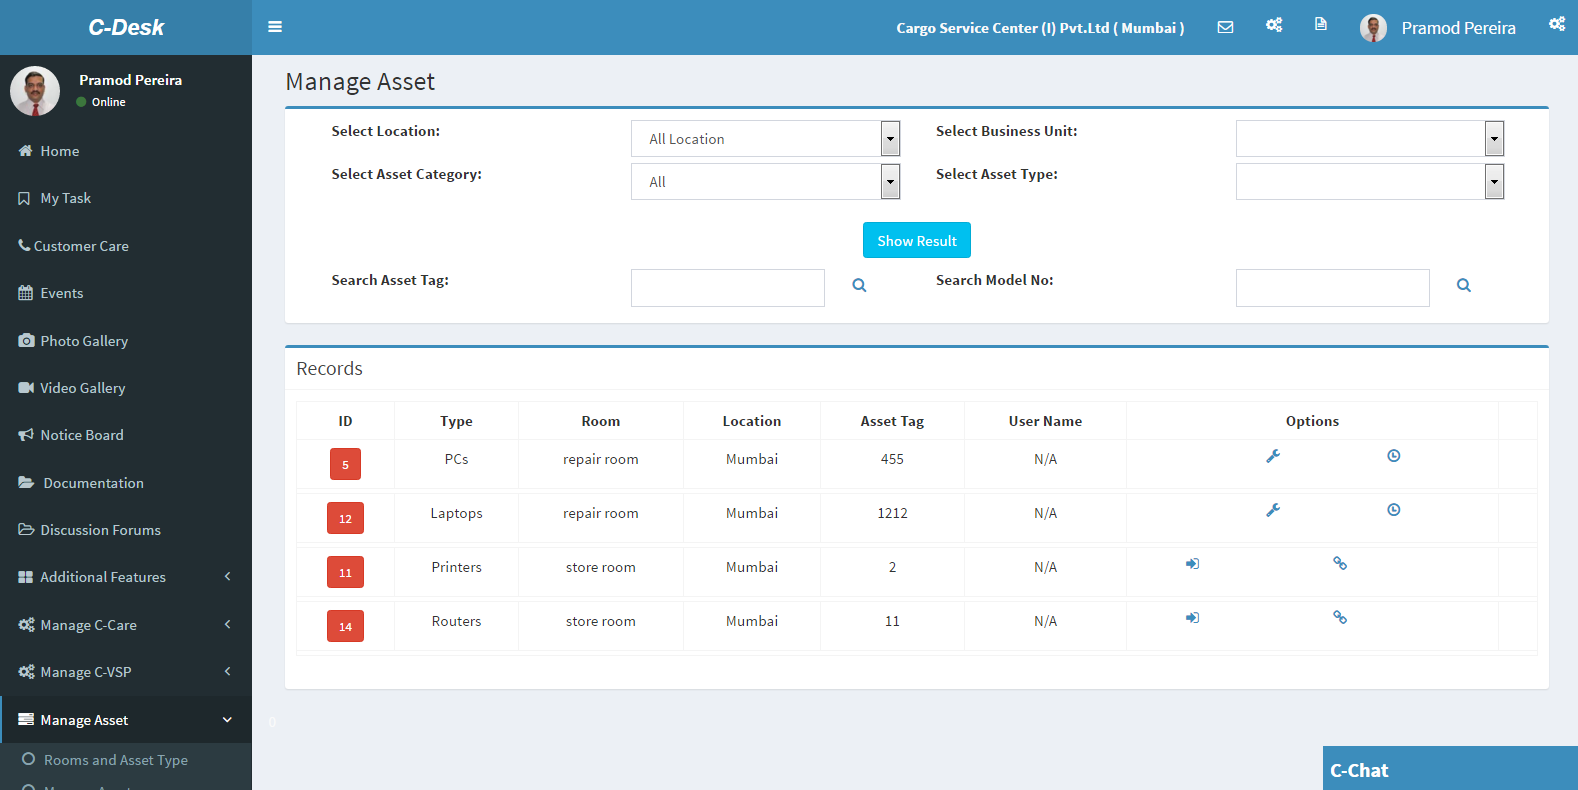Toggle the sidebar with the hamburger icon
This screenshot has height=790, width=1578.
[275, 27]
